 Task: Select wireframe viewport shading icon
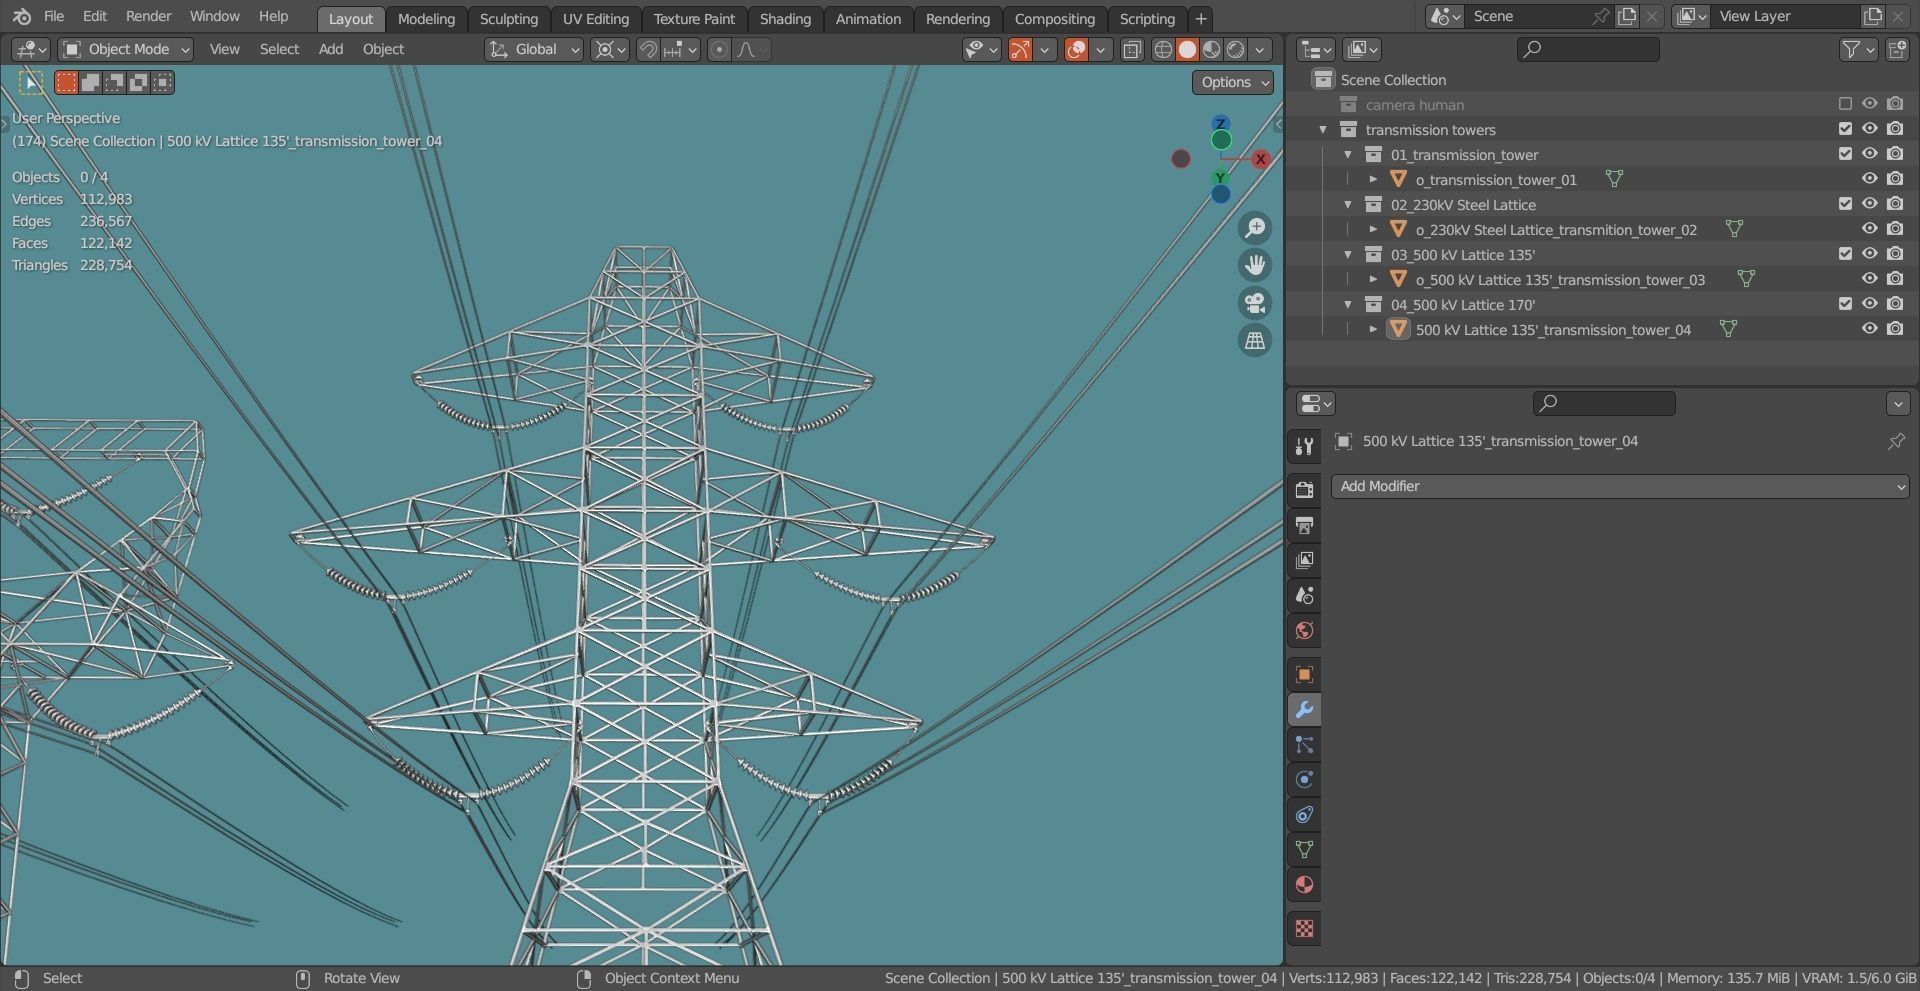(x=1163, y=49)
